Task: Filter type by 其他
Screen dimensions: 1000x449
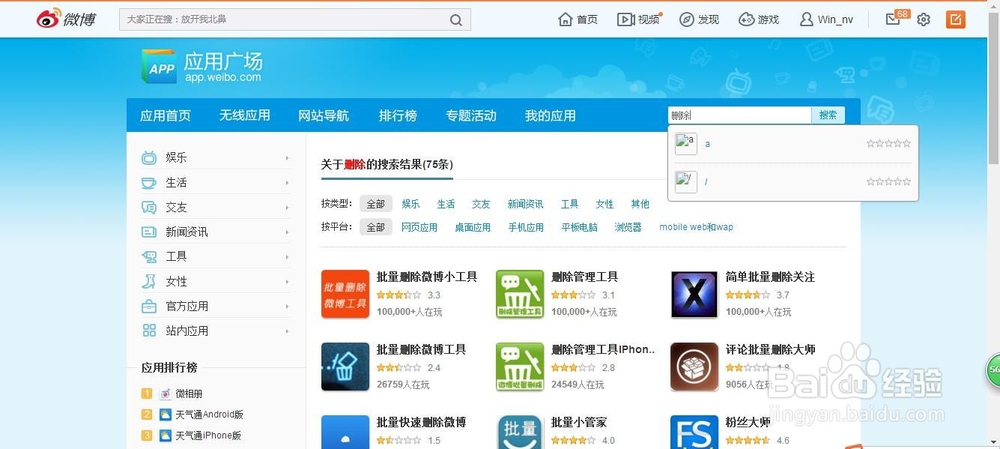Action: pos(640,204)
